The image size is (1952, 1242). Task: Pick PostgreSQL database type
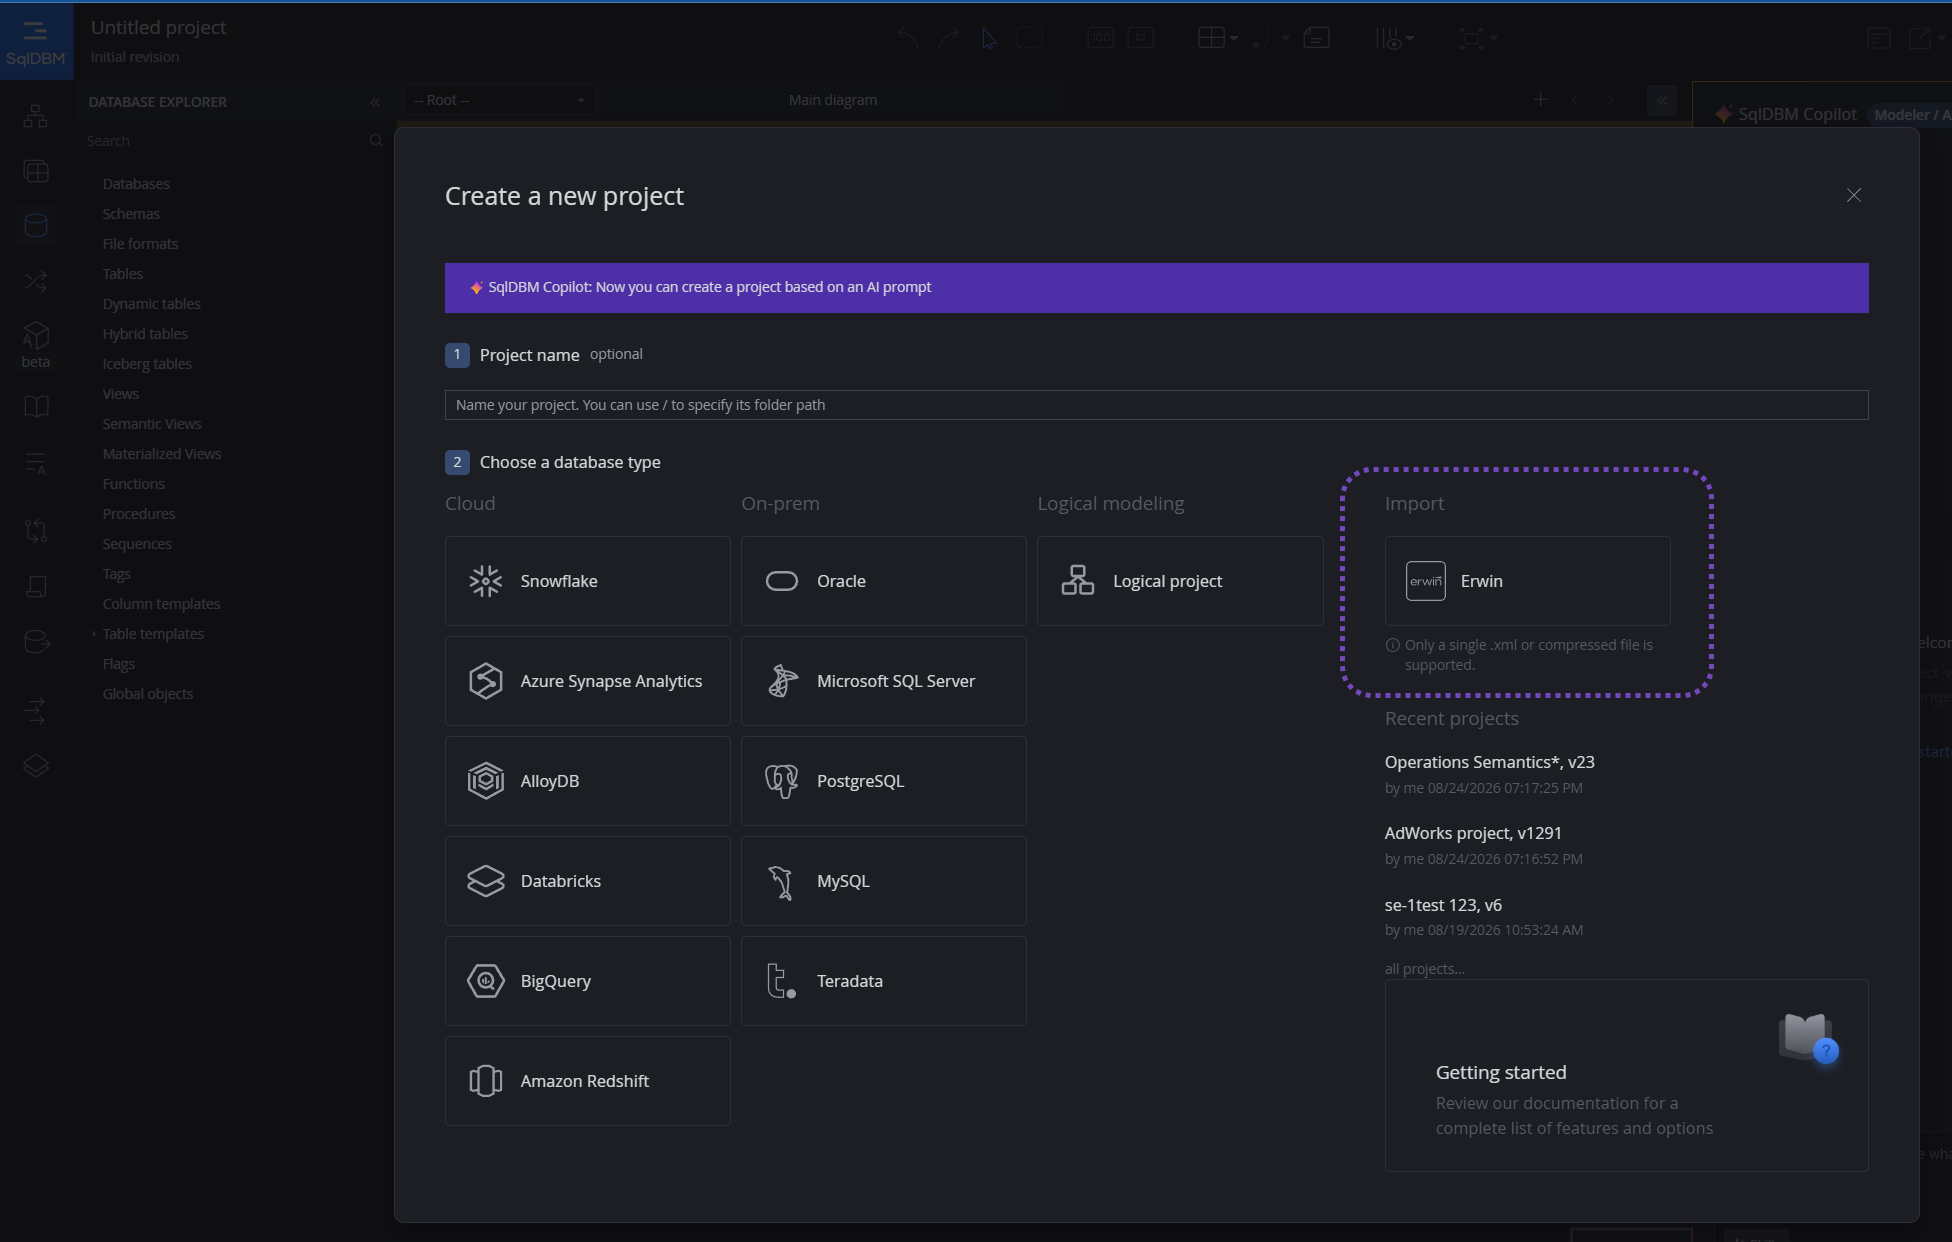pyautogui.click(x=883, y=781)
